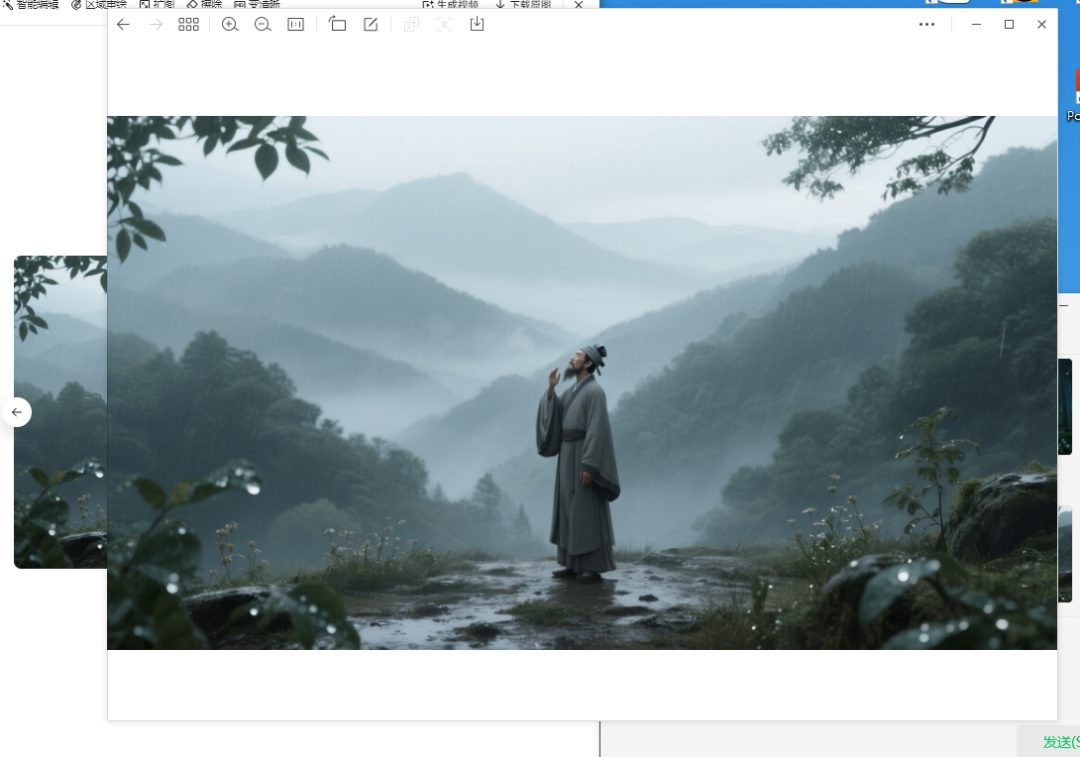Maximize the image viewer window
The image size is (1080, 757).
click(x=1009, y=24)
